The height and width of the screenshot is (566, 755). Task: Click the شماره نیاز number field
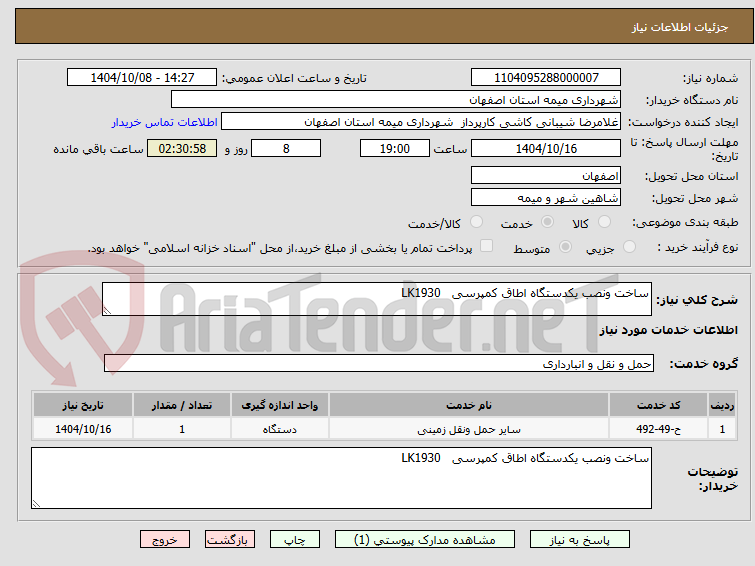tap(546, 78)
